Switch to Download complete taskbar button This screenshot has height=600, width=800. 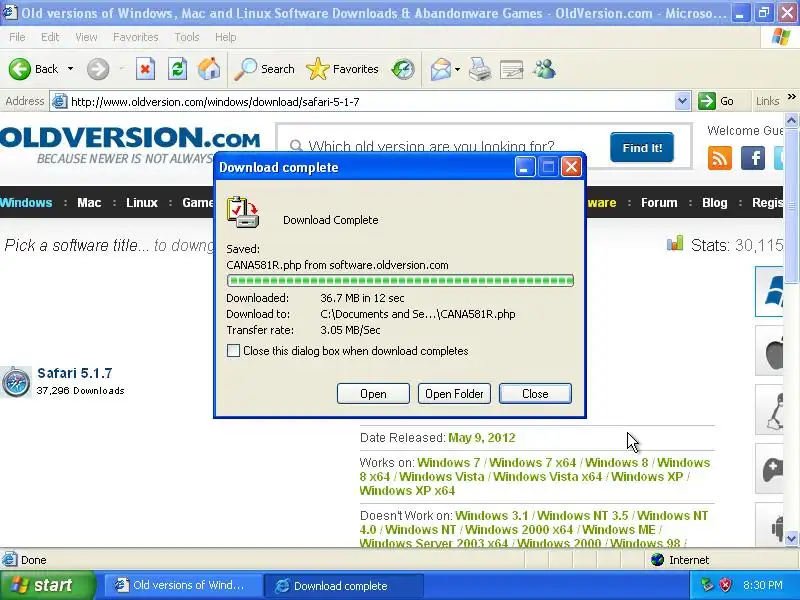[342, 585]
